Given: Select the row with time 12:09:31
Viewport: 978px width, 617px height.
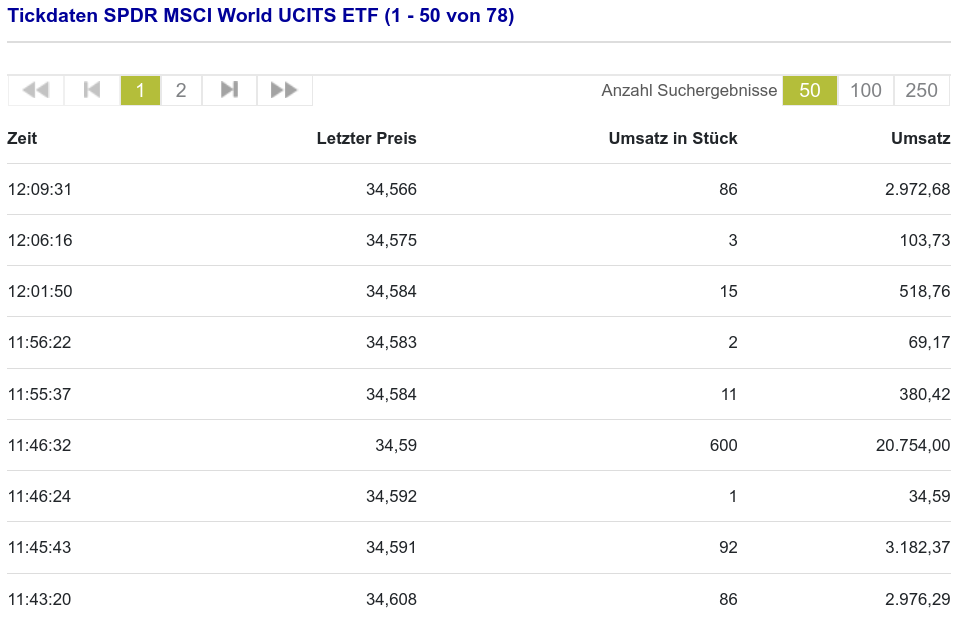Looking at the screenshot, I should [40, 189].
